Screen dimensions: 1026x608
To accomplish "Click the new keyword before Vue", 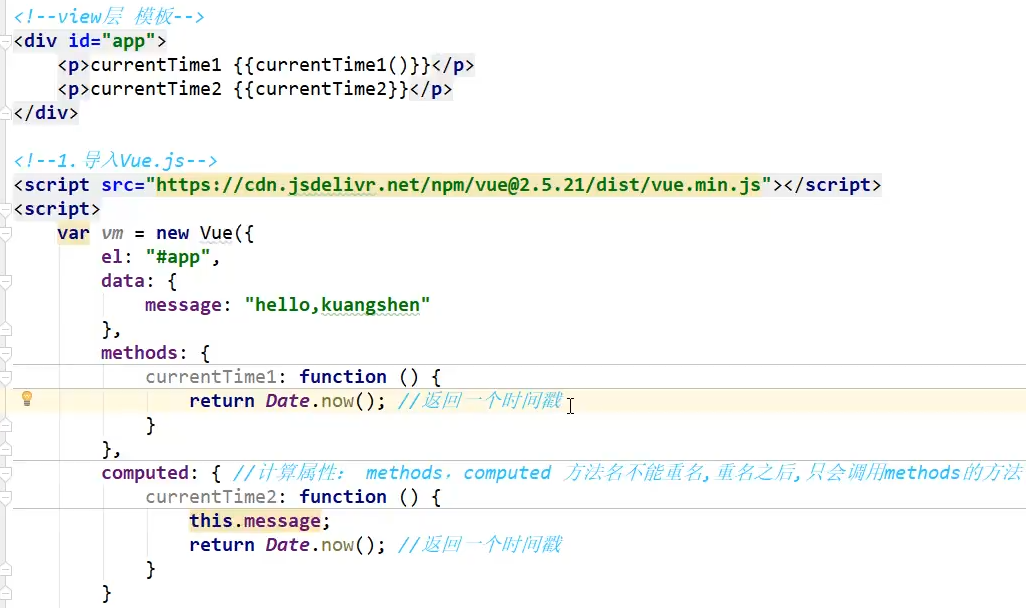I will pyautogui.click(x=172, y=233).
